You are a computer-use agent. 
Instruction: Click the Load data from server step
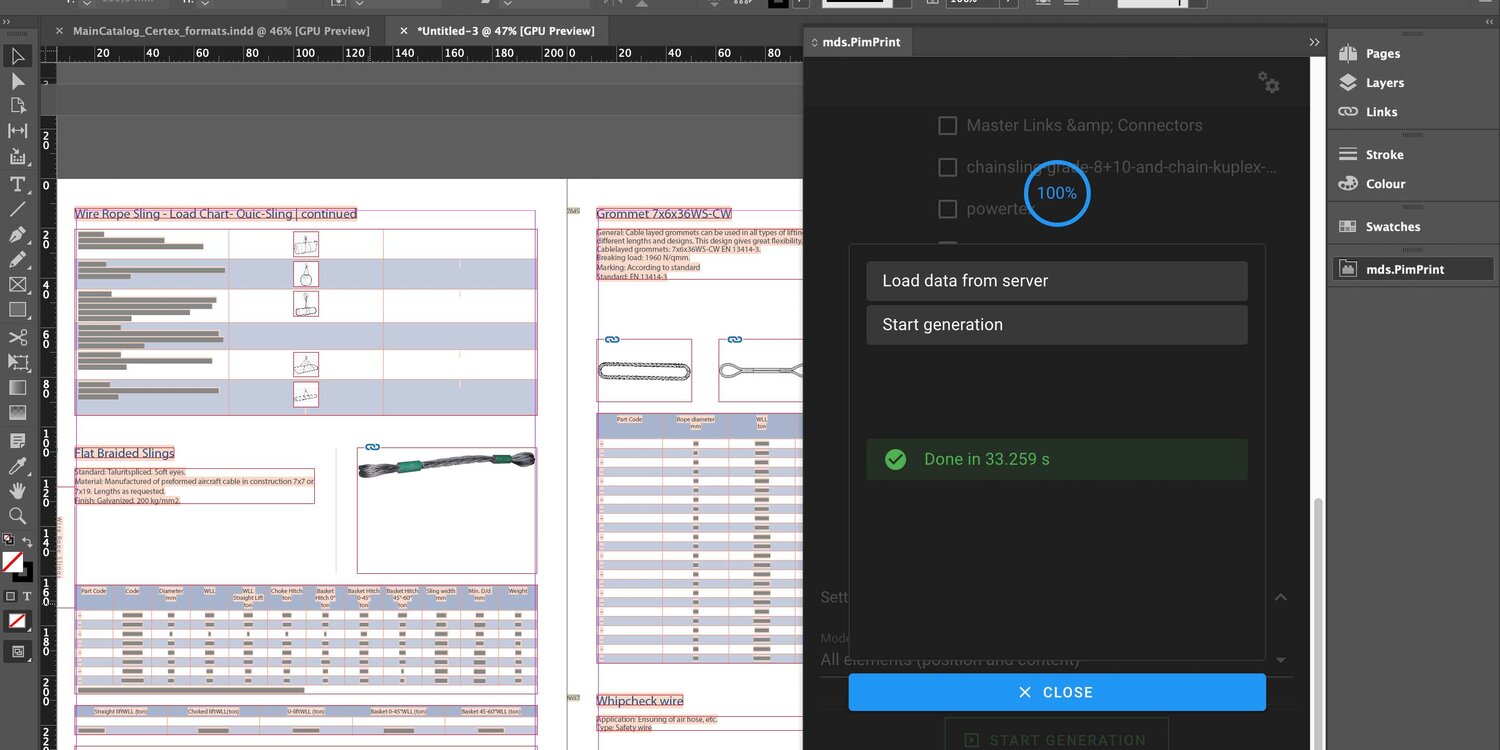[x=1057, y=281]
